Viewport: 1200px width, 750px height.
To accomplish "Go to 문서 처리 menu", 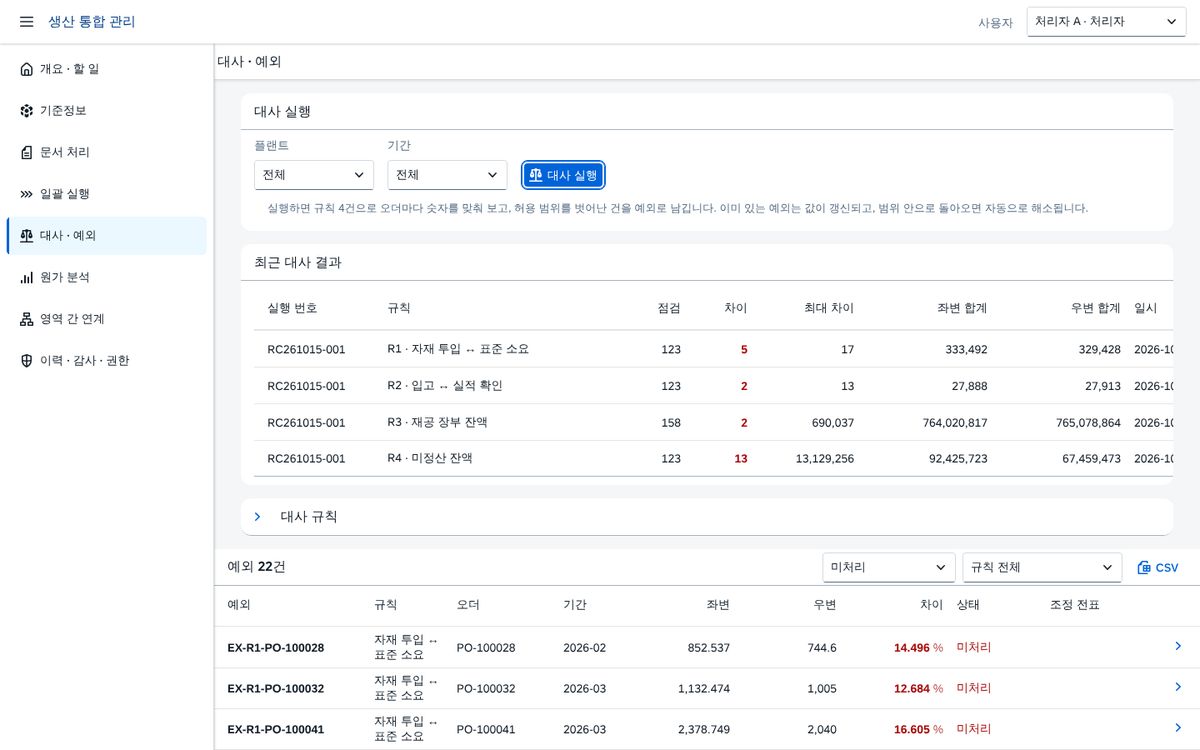I will pyautogui.click(x=106, y=153).
